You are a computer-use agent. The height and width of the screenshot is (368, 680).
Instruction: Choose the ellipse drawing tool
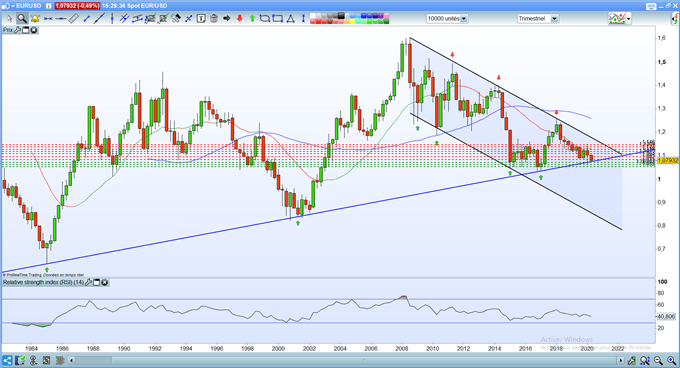click(x=265, y=19)
